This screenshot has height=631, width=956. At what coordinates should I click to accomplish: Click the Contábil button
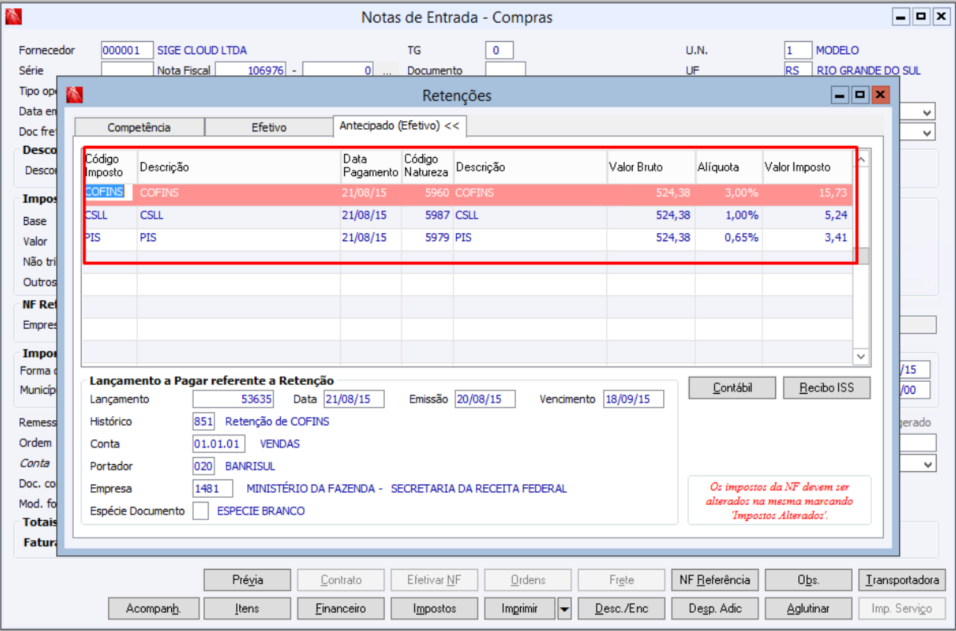[731, 388]
